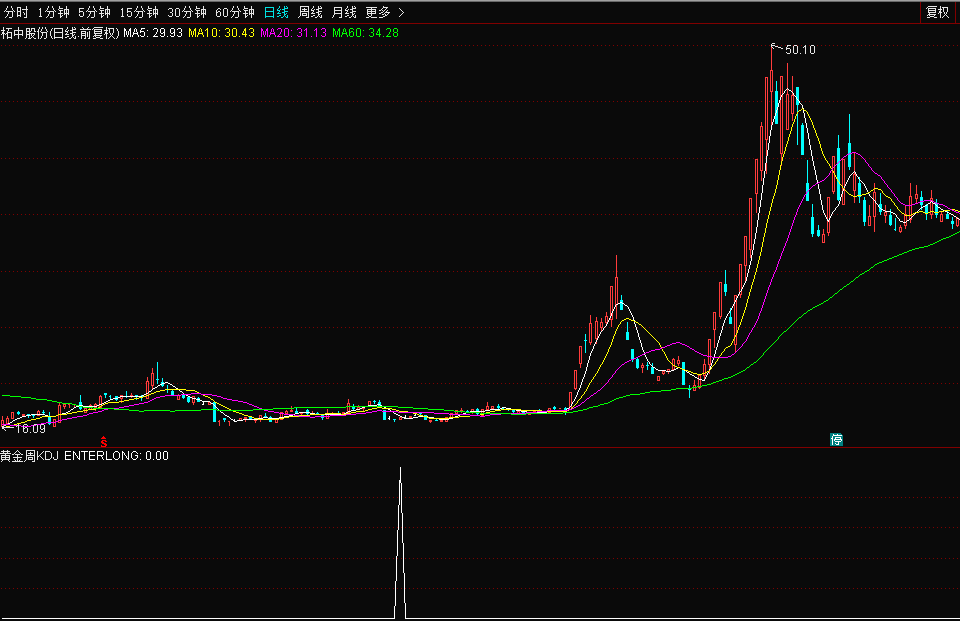Image resolution: width=960 pixels, height=621 pixels.
Task: Expand the 更多 timeframe options
Action: (x=384, y=12)
